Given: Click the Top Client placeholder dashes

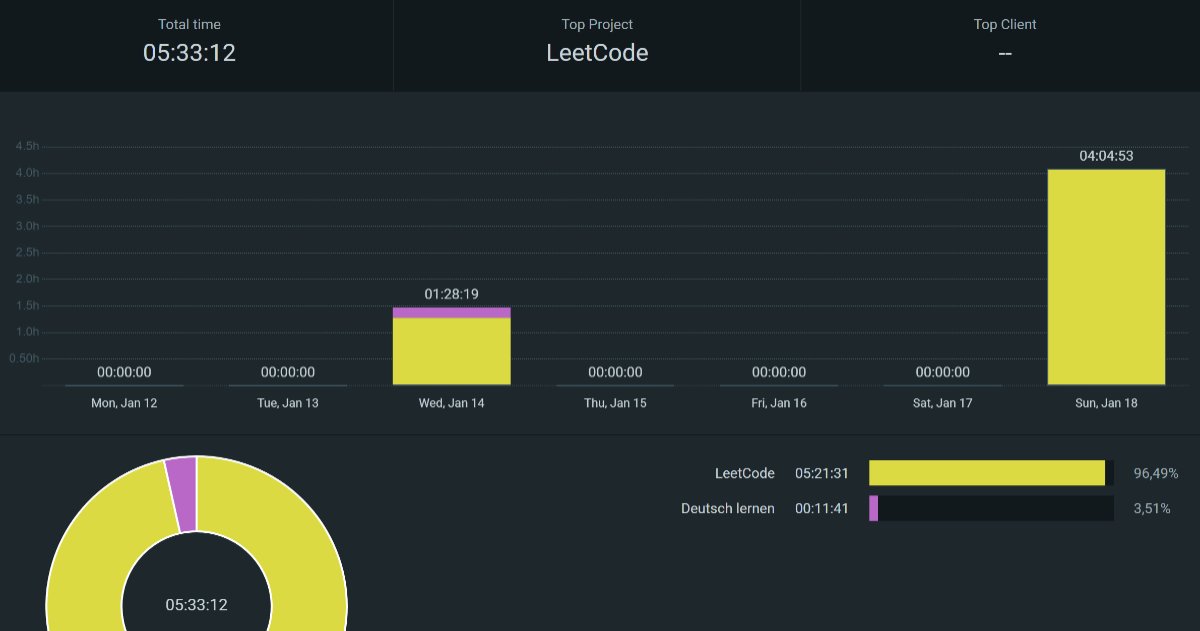Looking at the screenshot, I should (x=1005, y=53).
